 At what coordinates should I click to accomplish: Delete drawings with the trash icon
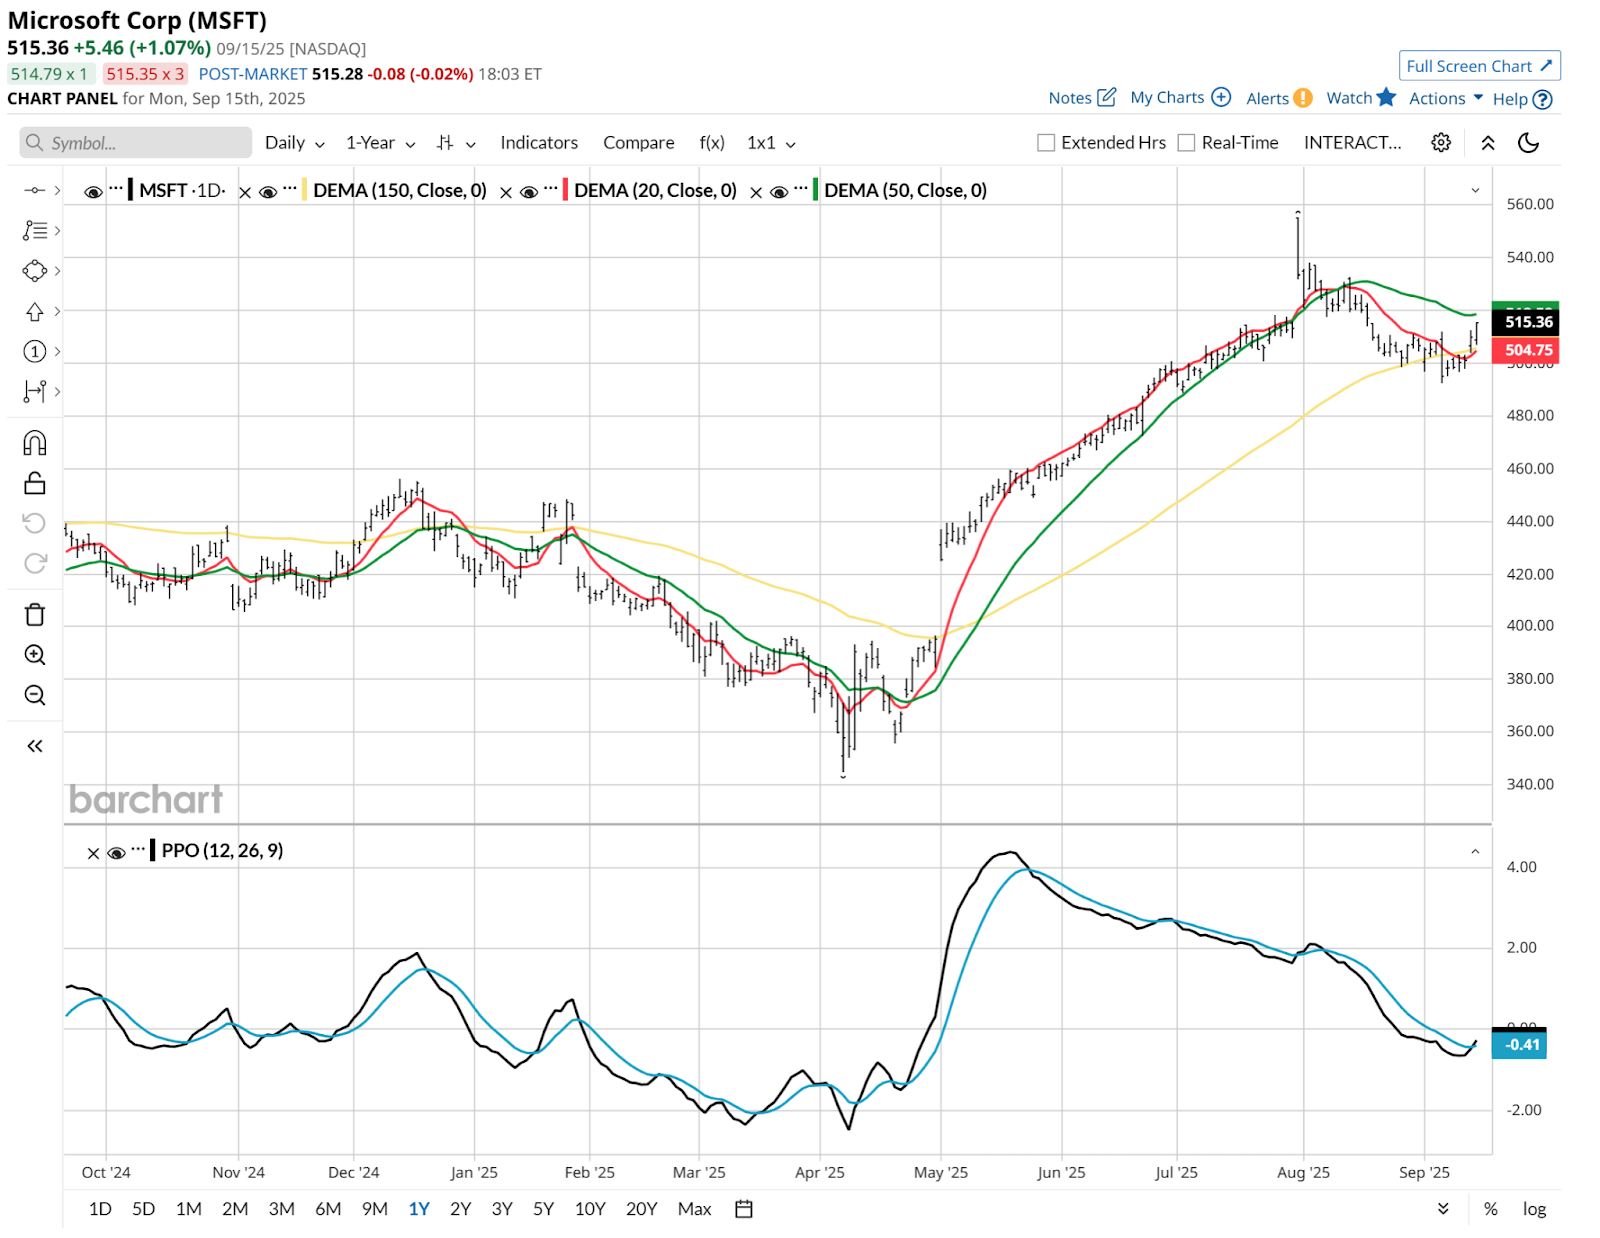[x=35, y=614]
